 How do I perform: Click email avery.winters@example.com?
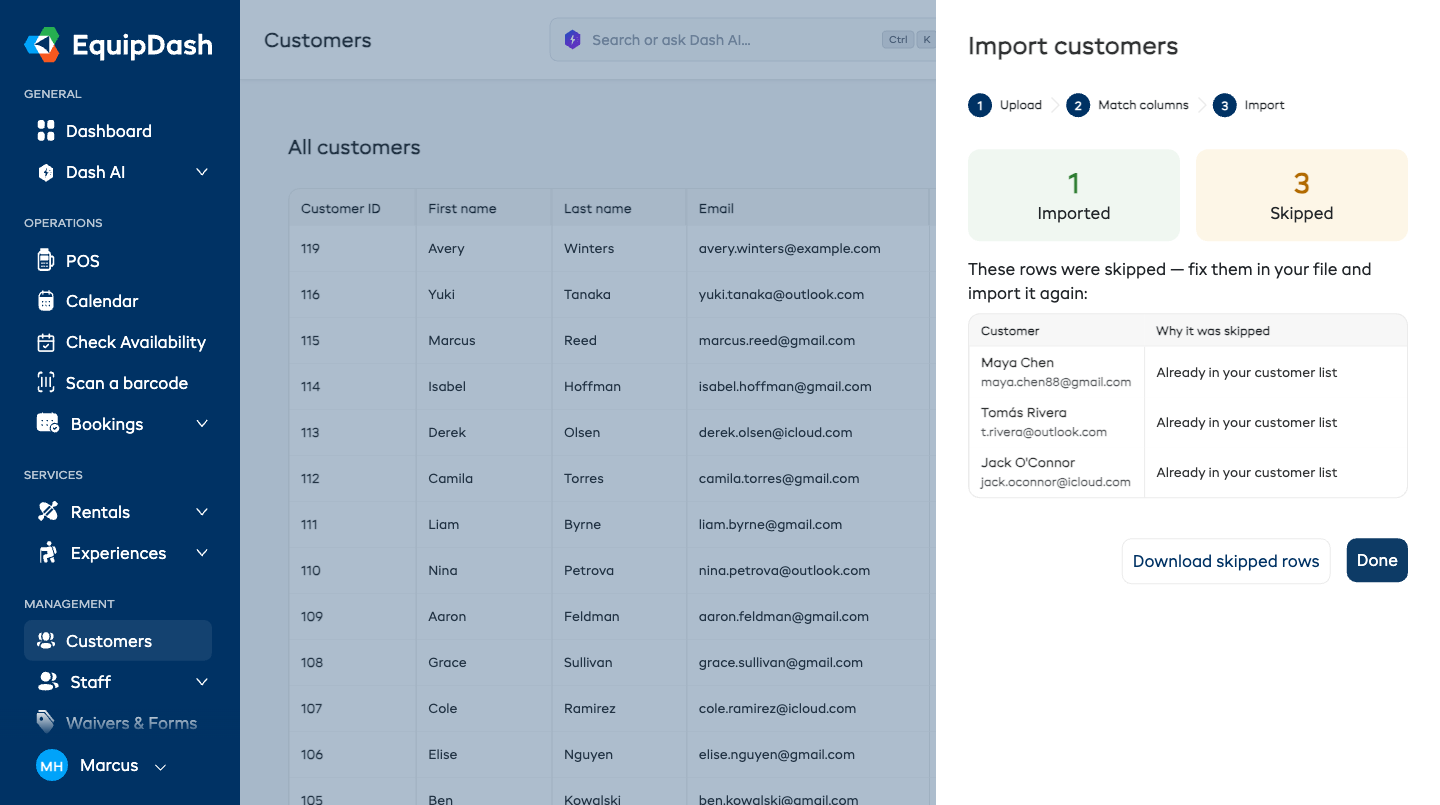[789, 248]
